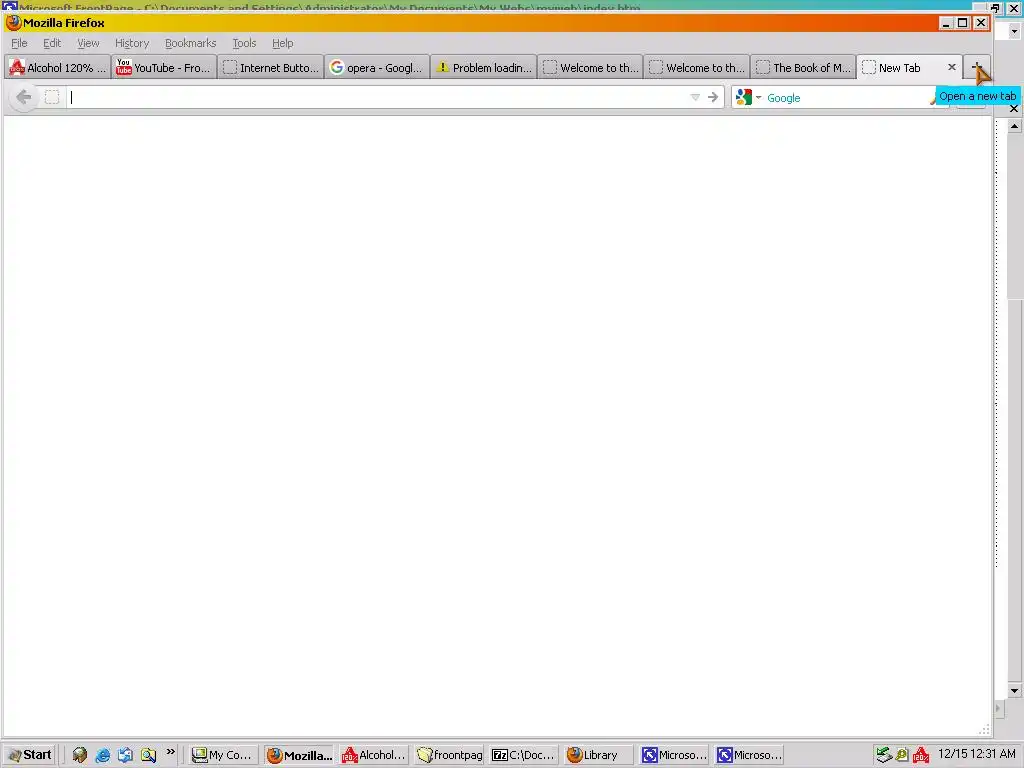Screen dimensions: 1024x768
Task: Switch to the YouTube tab
Action: 164,67
